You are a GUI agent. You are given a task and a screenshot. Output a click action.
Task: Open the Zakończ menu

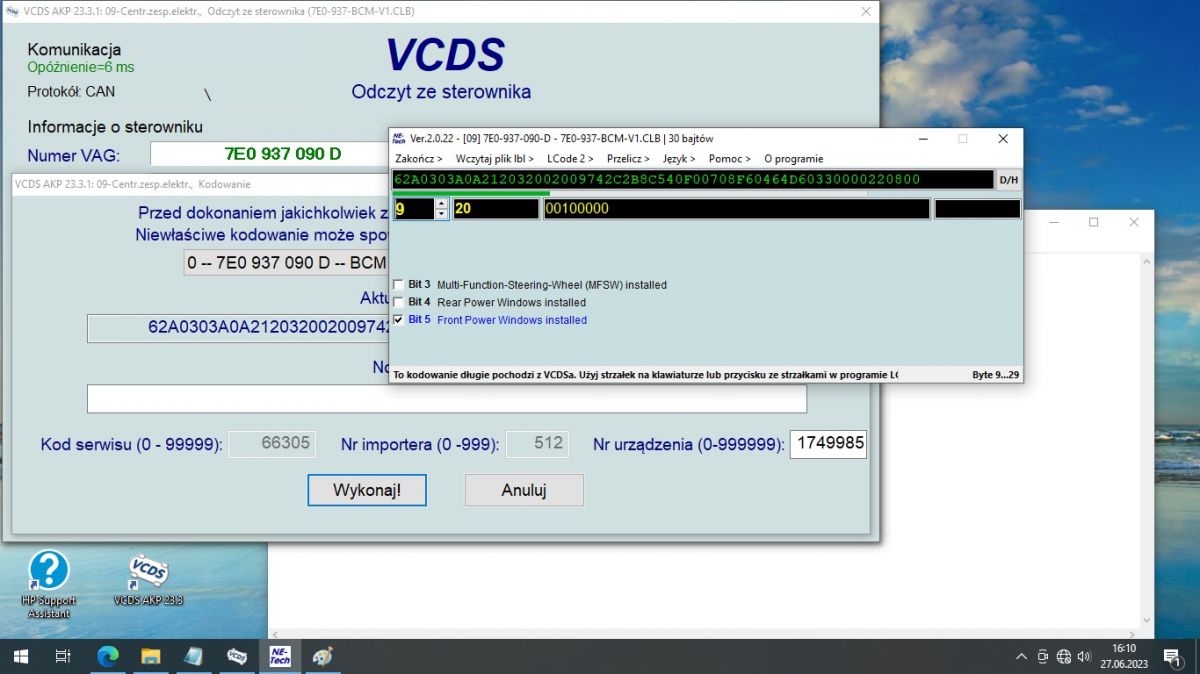coord(419,159)
